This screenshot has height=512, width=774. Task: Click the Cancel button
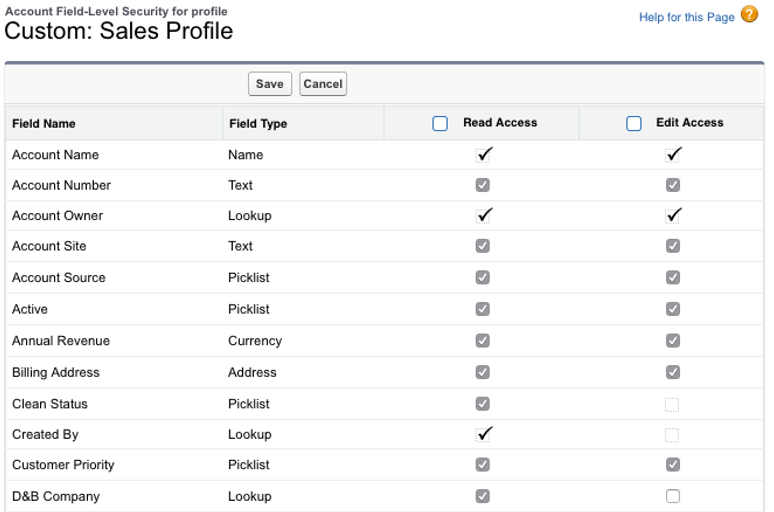(323, 84)
